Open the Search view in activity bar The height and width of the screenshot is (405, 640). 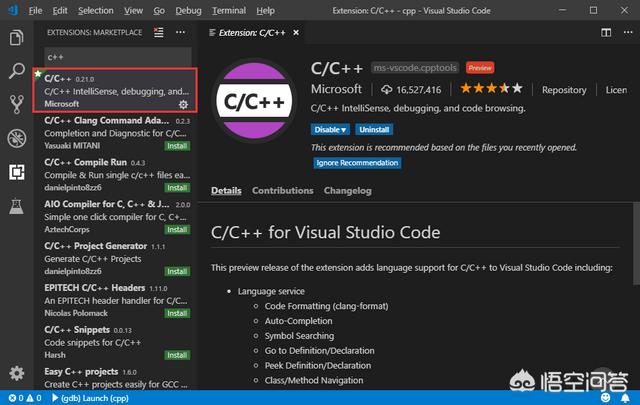(x=16, y=71)
